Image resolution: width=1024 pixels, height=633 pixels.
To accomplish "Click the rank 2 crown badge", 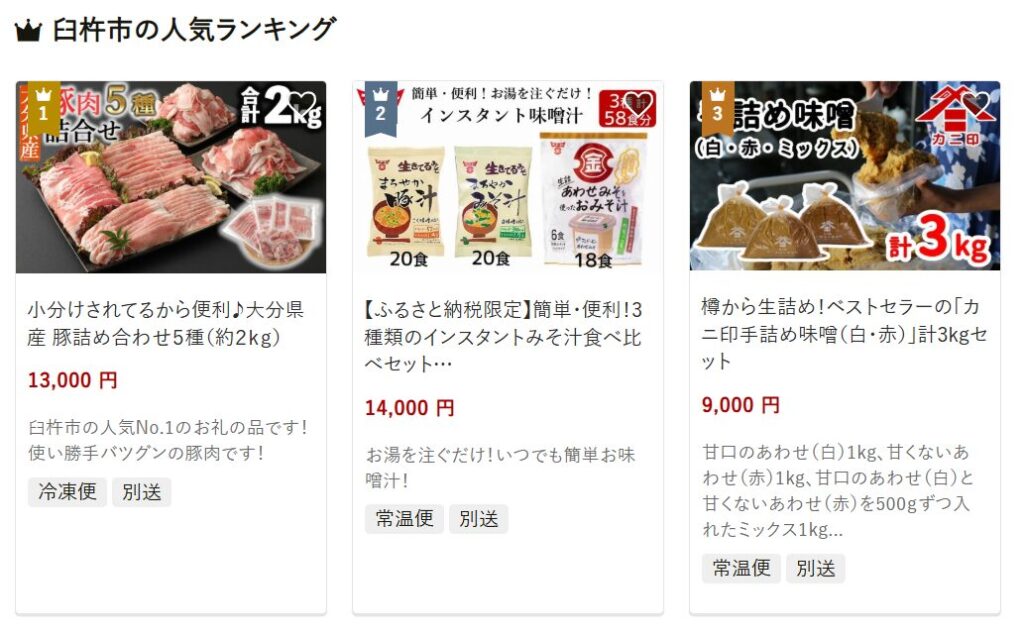I will point(381,108).
